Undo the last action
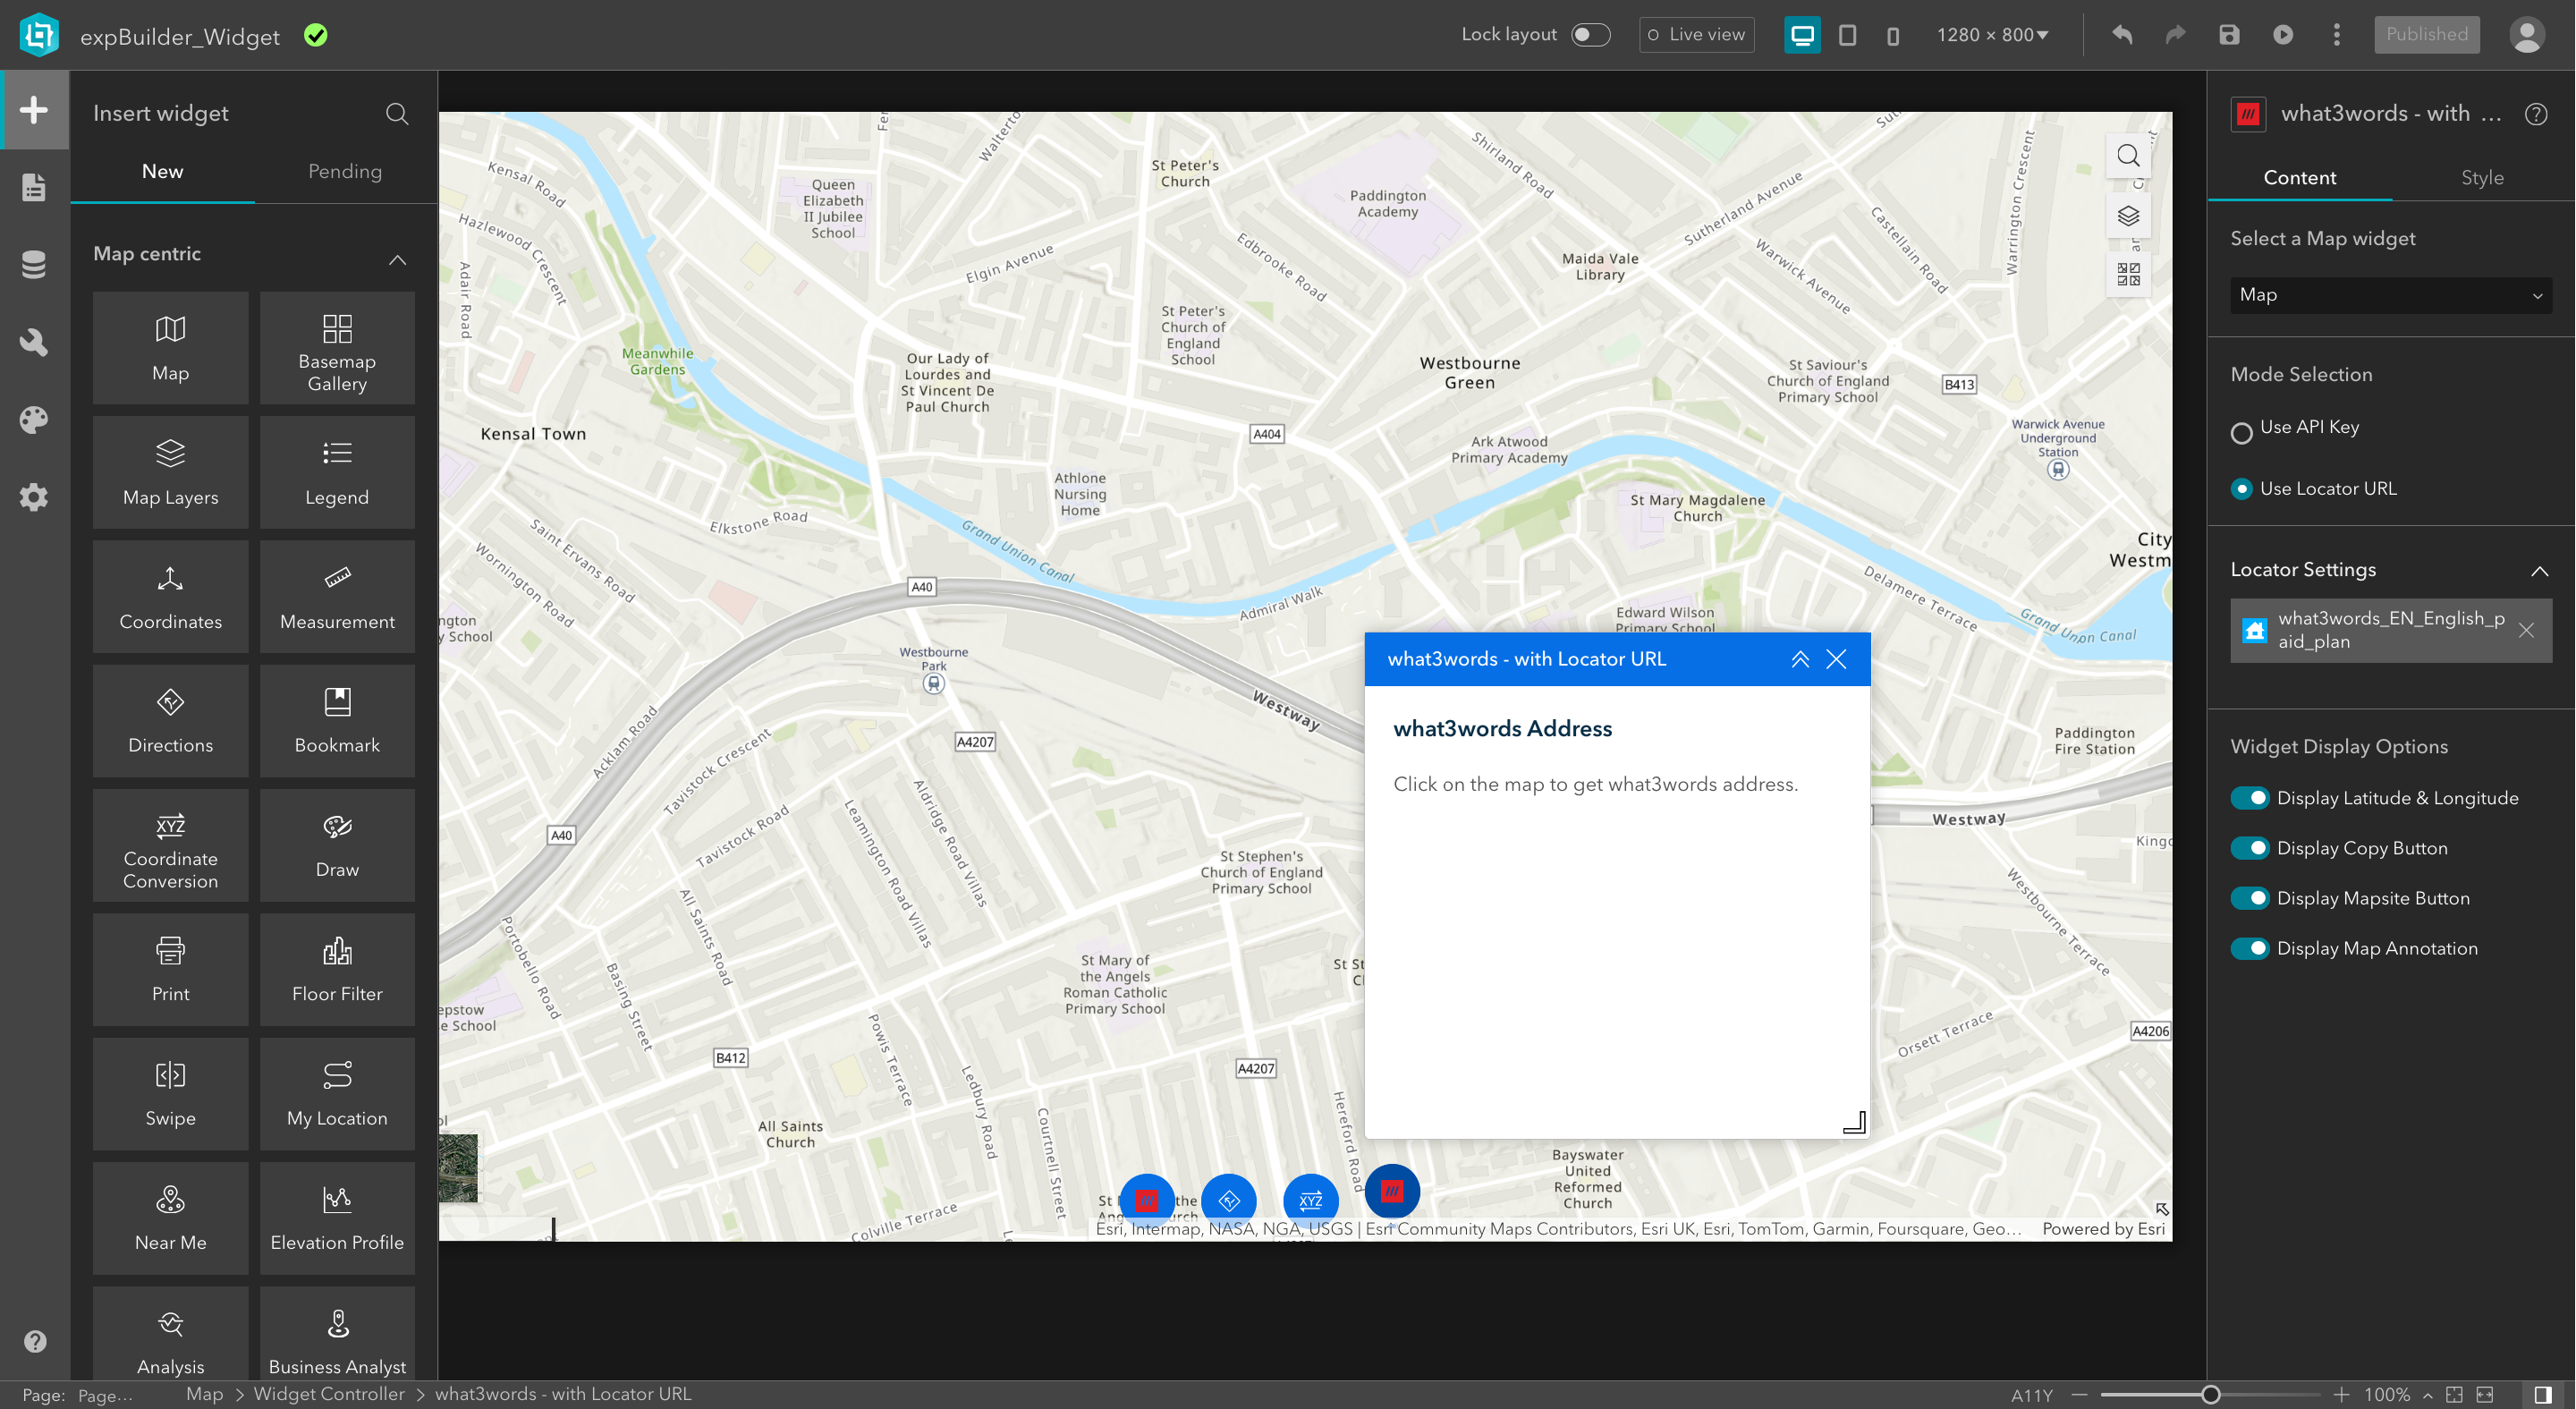The image size is (2576, 1409). pos(2122,35)
